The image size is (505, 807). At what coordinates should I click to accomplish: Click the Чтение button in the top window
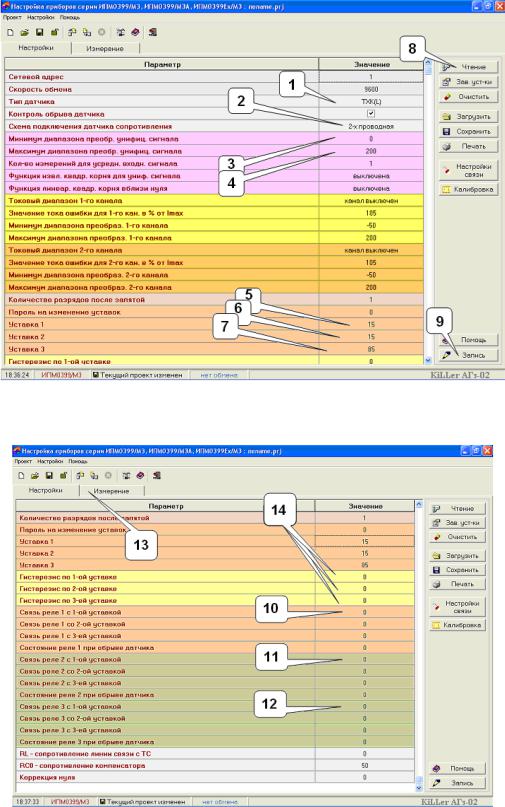[468, 67]
